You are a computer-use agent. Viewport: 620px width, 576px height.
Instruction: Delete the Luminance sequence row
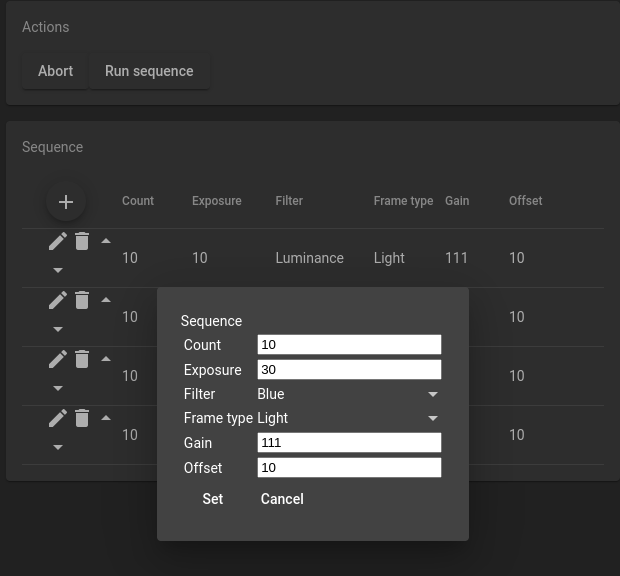coord(82,241)
